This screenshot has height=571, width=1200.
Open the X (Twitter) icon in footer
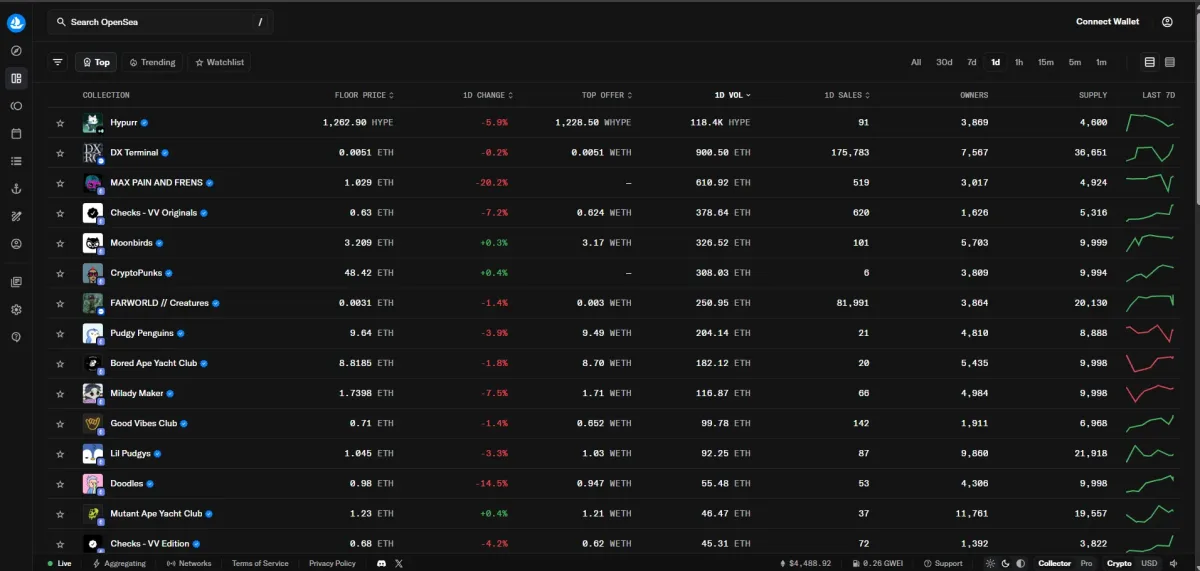pos(399,563)
